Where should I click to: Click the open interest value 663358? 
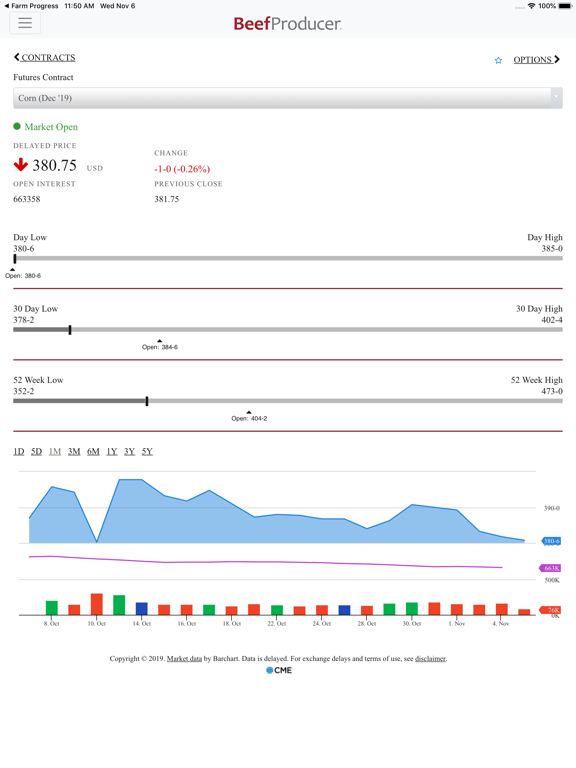[x=27, y=199]
